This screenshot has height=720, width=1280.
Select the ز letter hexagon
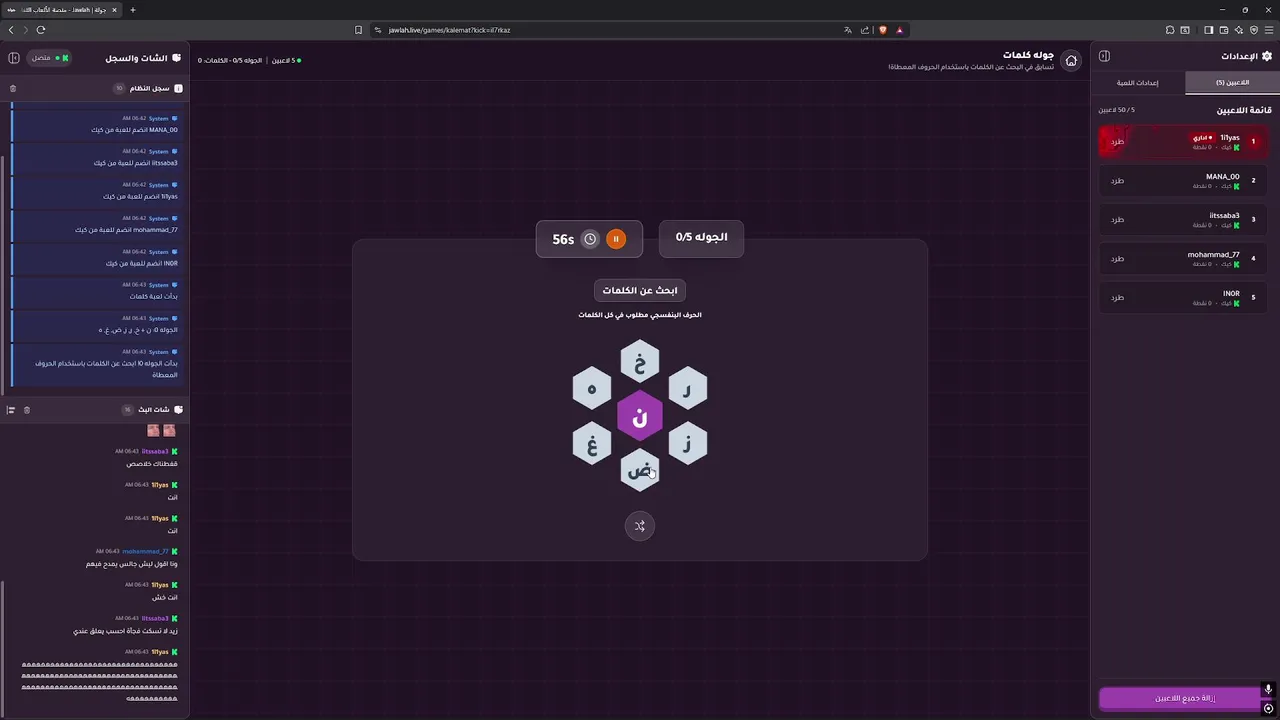tap(687, 444)
